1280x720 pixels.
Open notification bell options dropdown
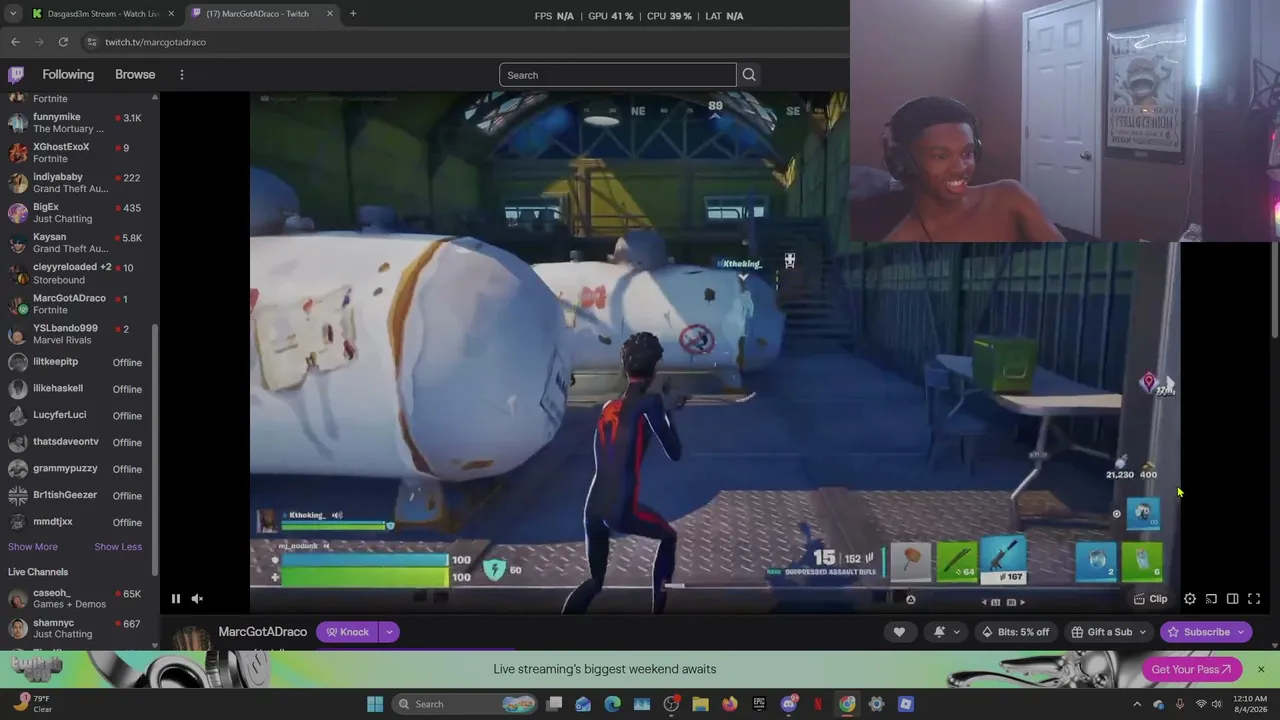[945, 632]
